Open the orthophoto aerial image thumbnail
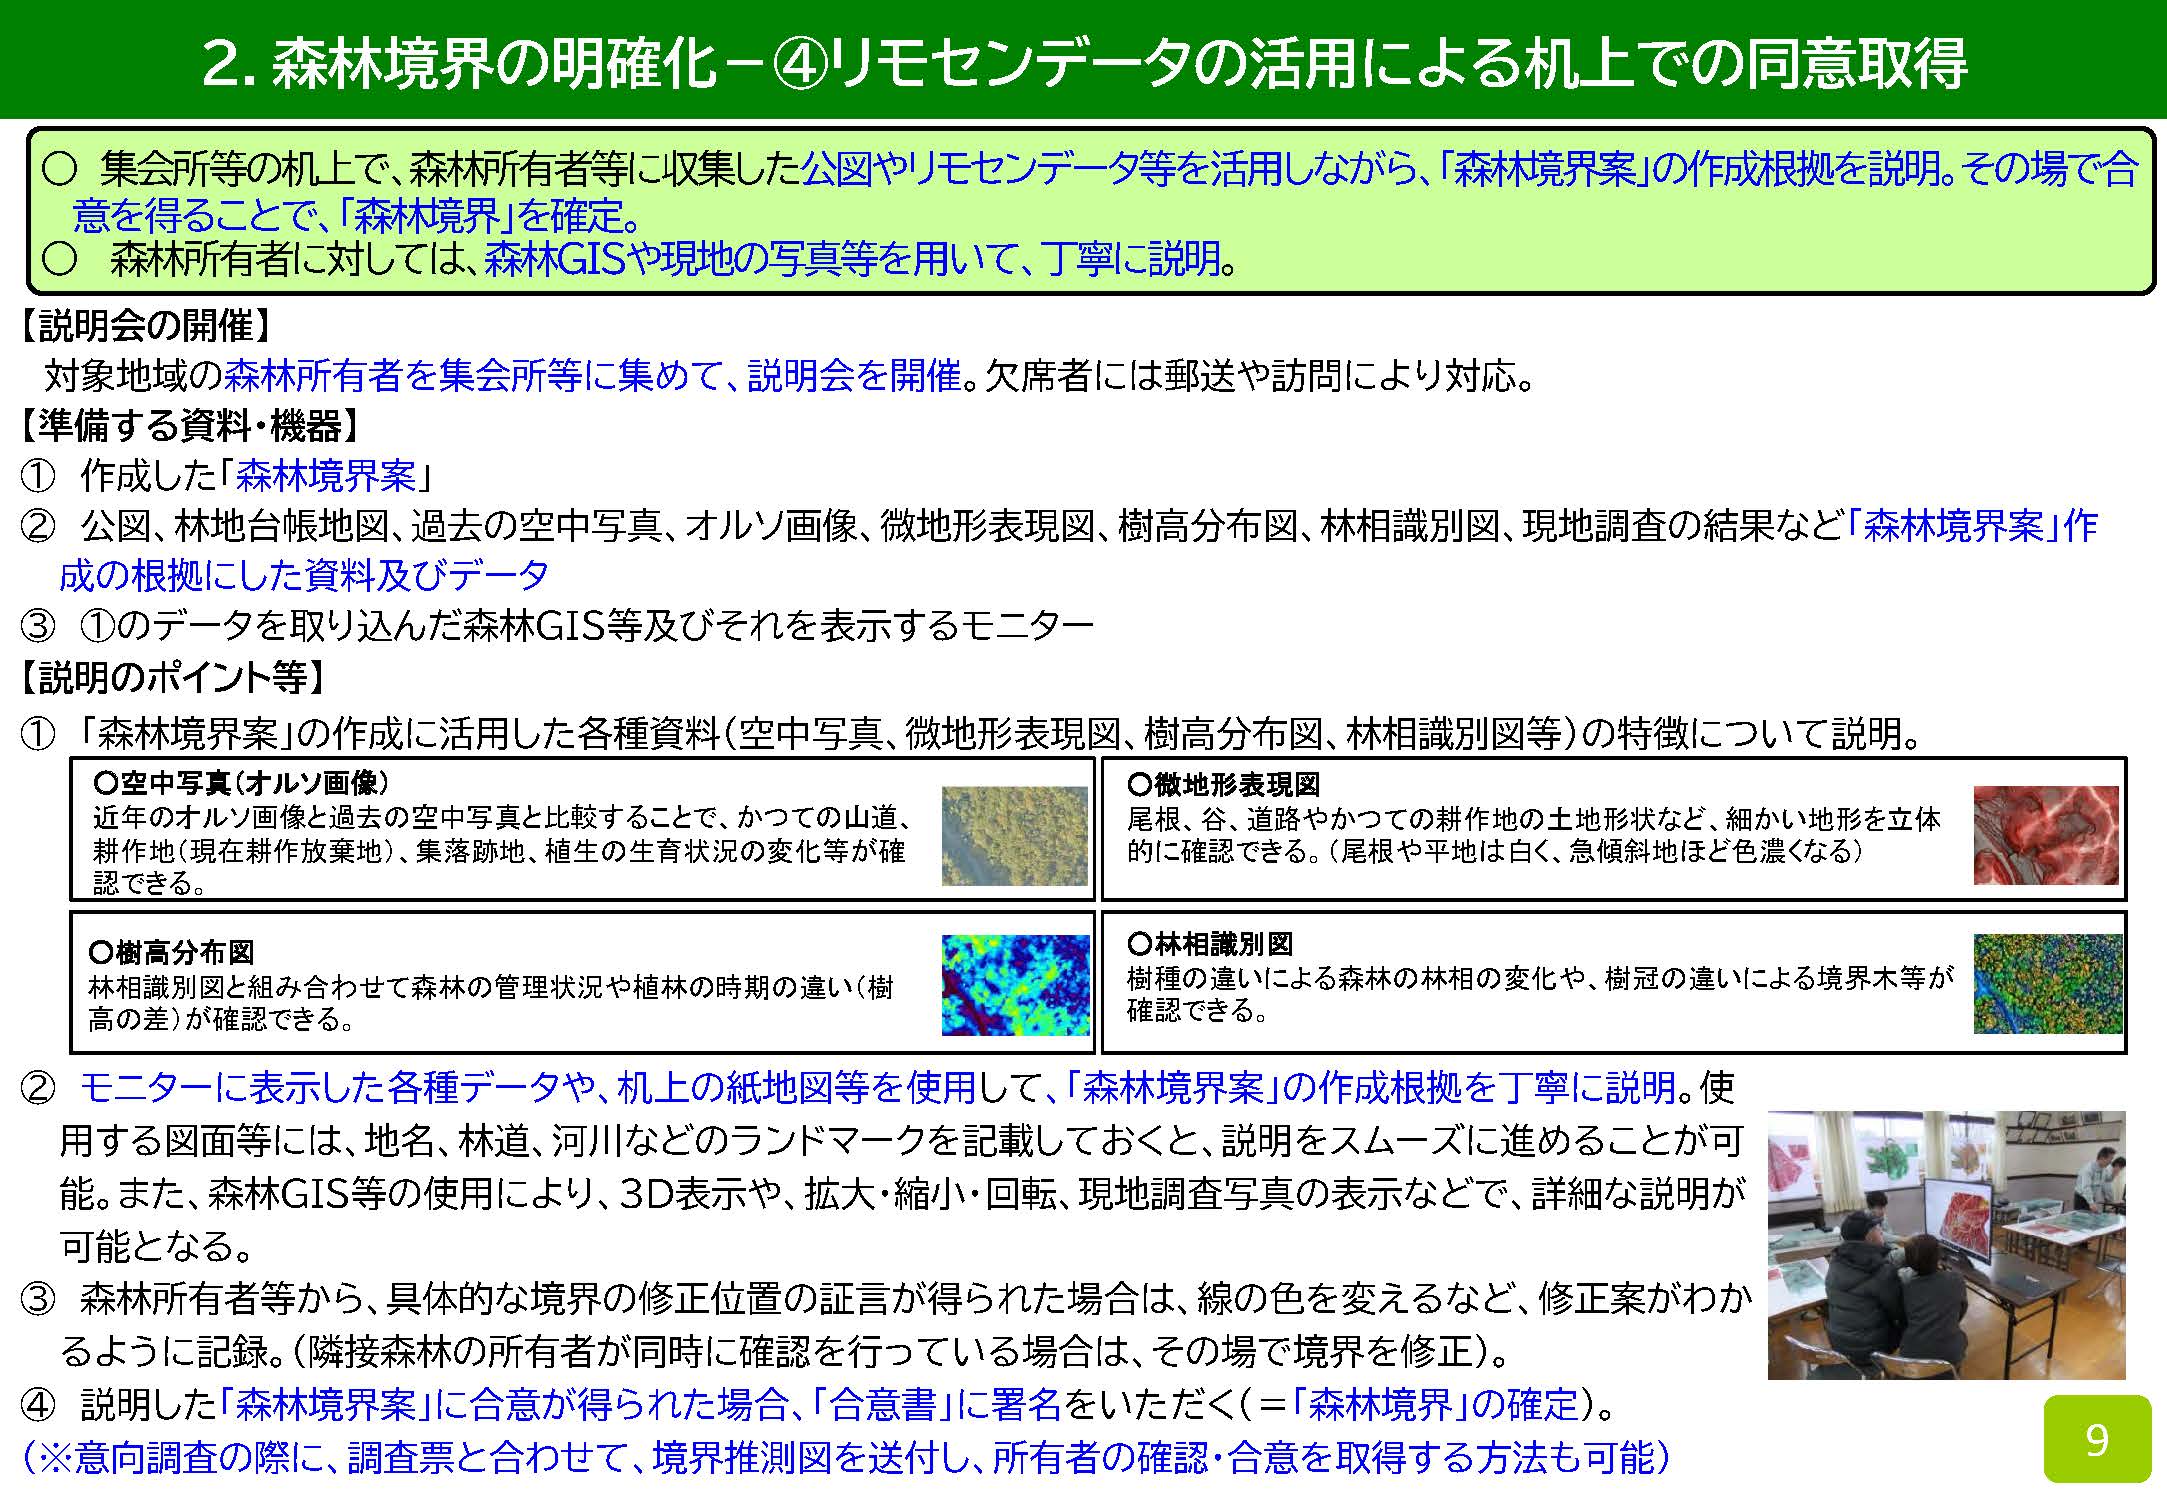This screenshot has height=1500, width=2167. 1014,835
